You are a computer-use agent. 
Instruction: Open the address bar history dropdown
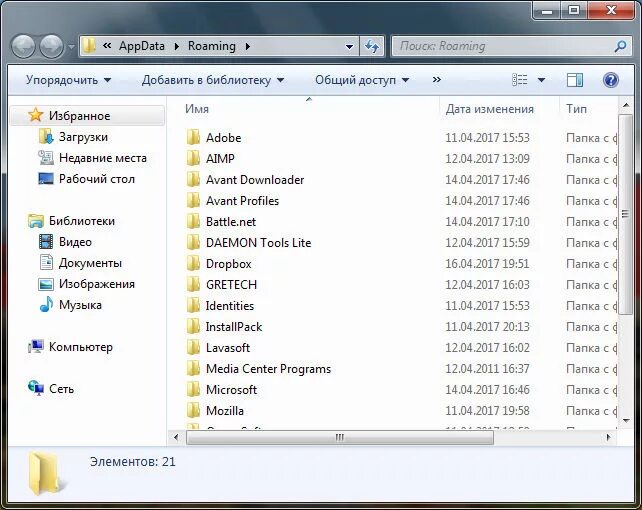pos(349,46)
